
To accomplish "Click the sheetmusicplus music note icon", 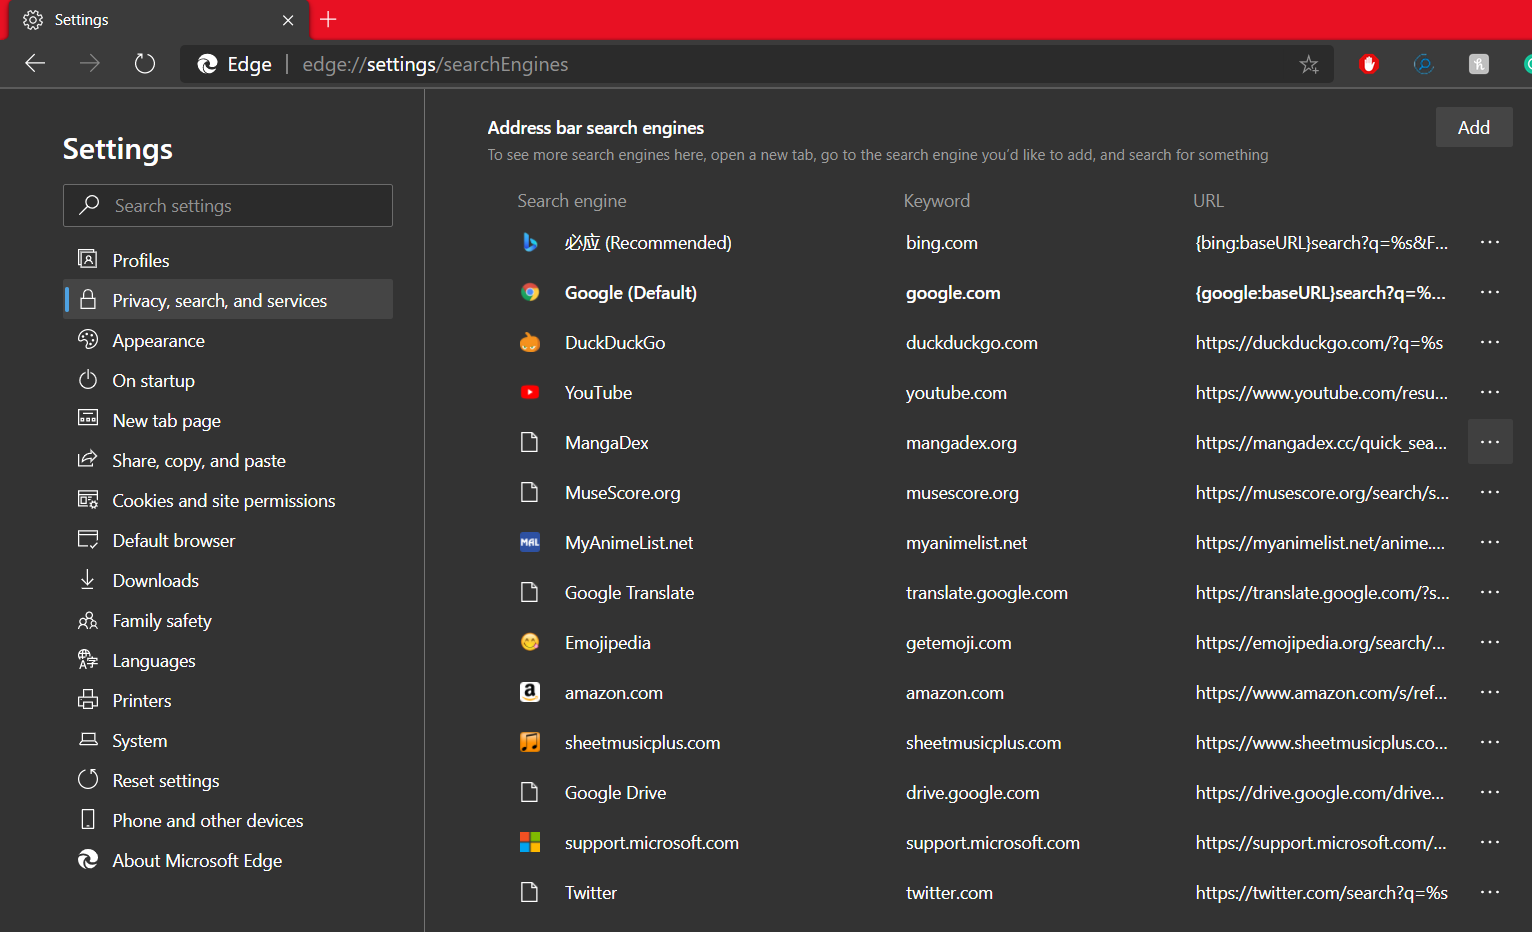I will [530, 743].
